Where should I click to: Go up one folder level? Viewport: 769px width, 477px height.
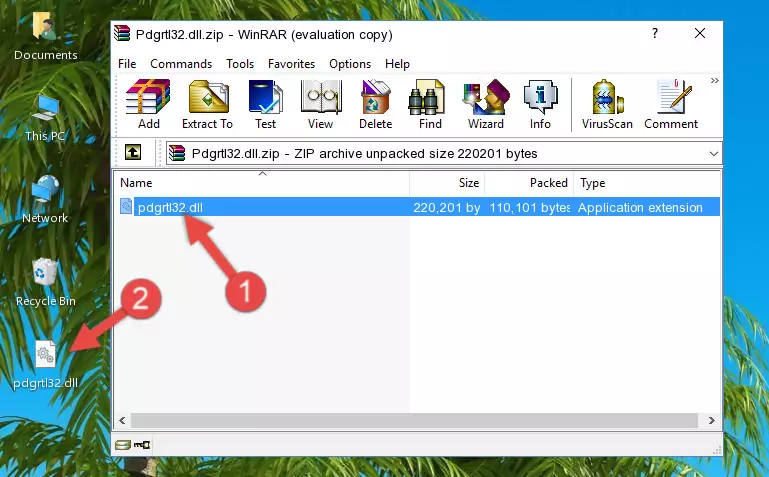[x=133, y=152]
